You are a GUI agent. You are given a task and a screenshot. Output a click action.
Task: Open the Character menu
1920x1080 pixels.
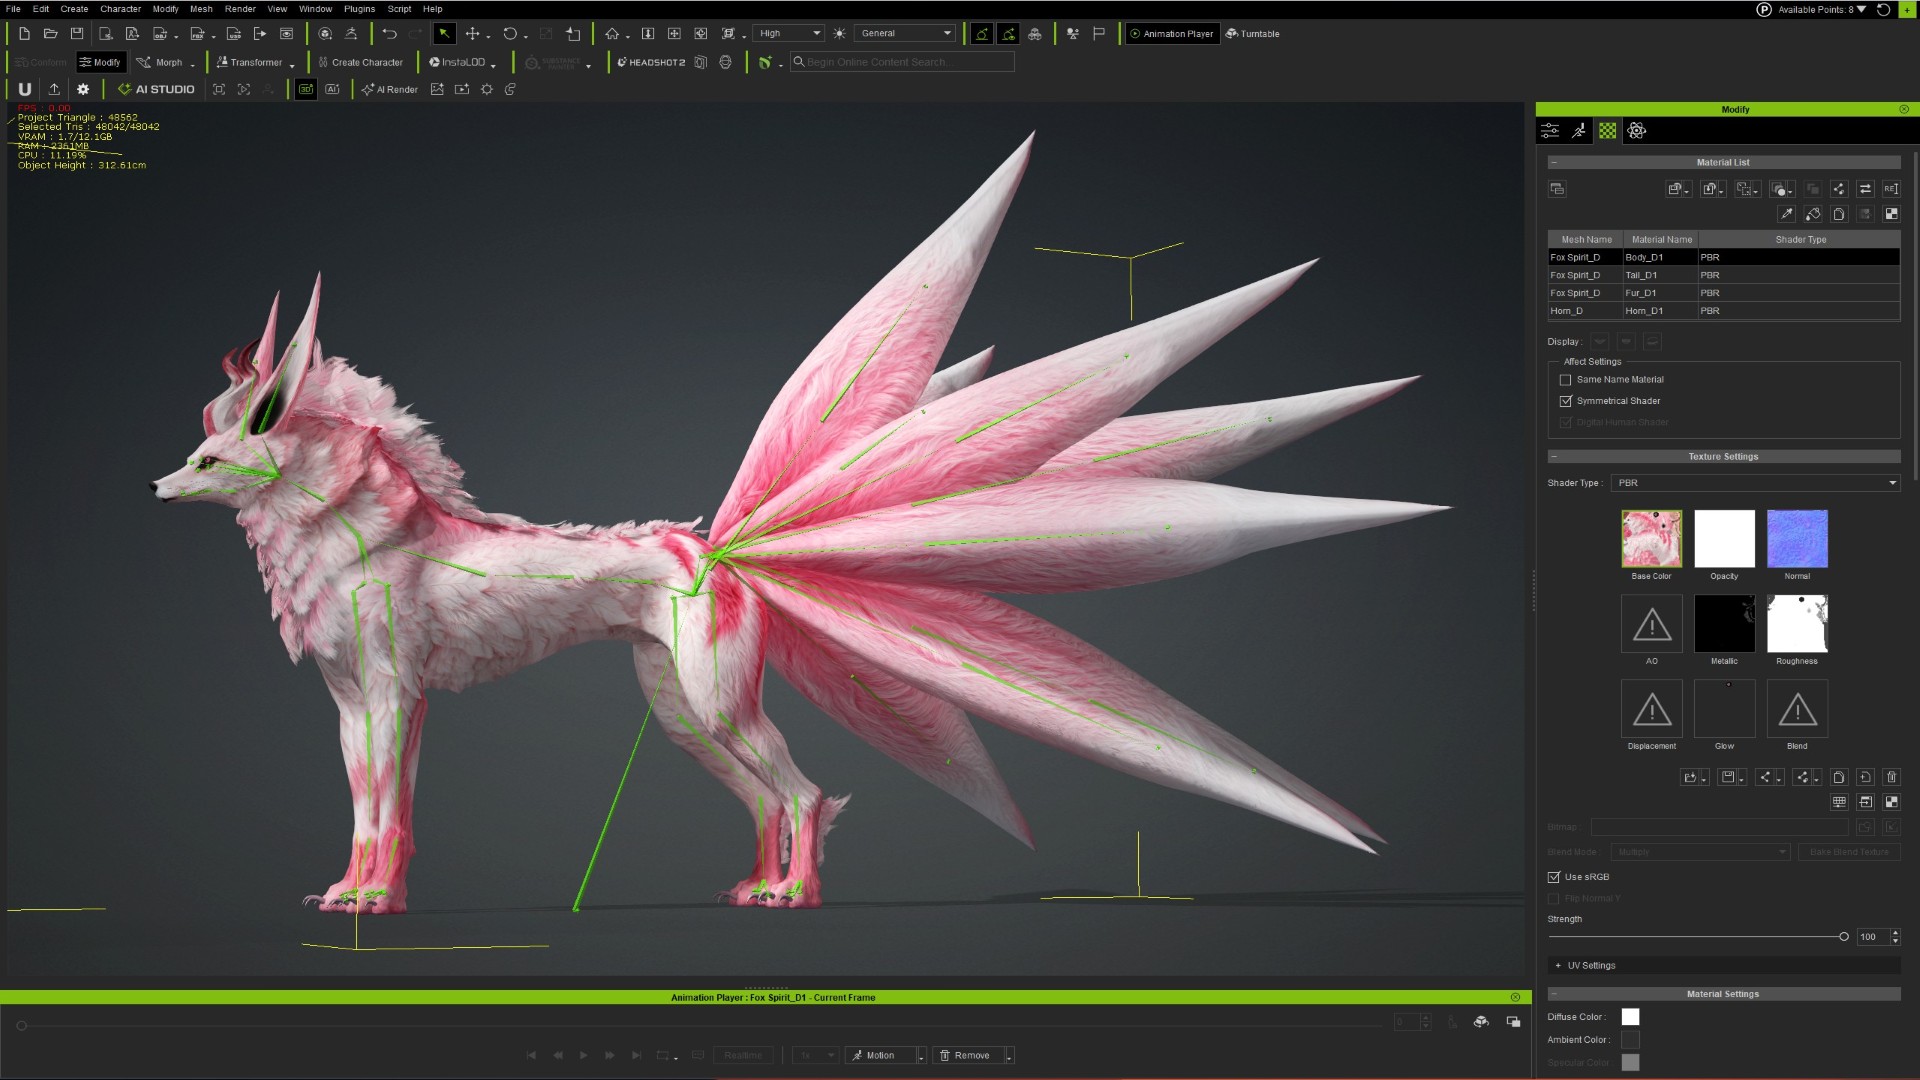(x=120, y=9)
